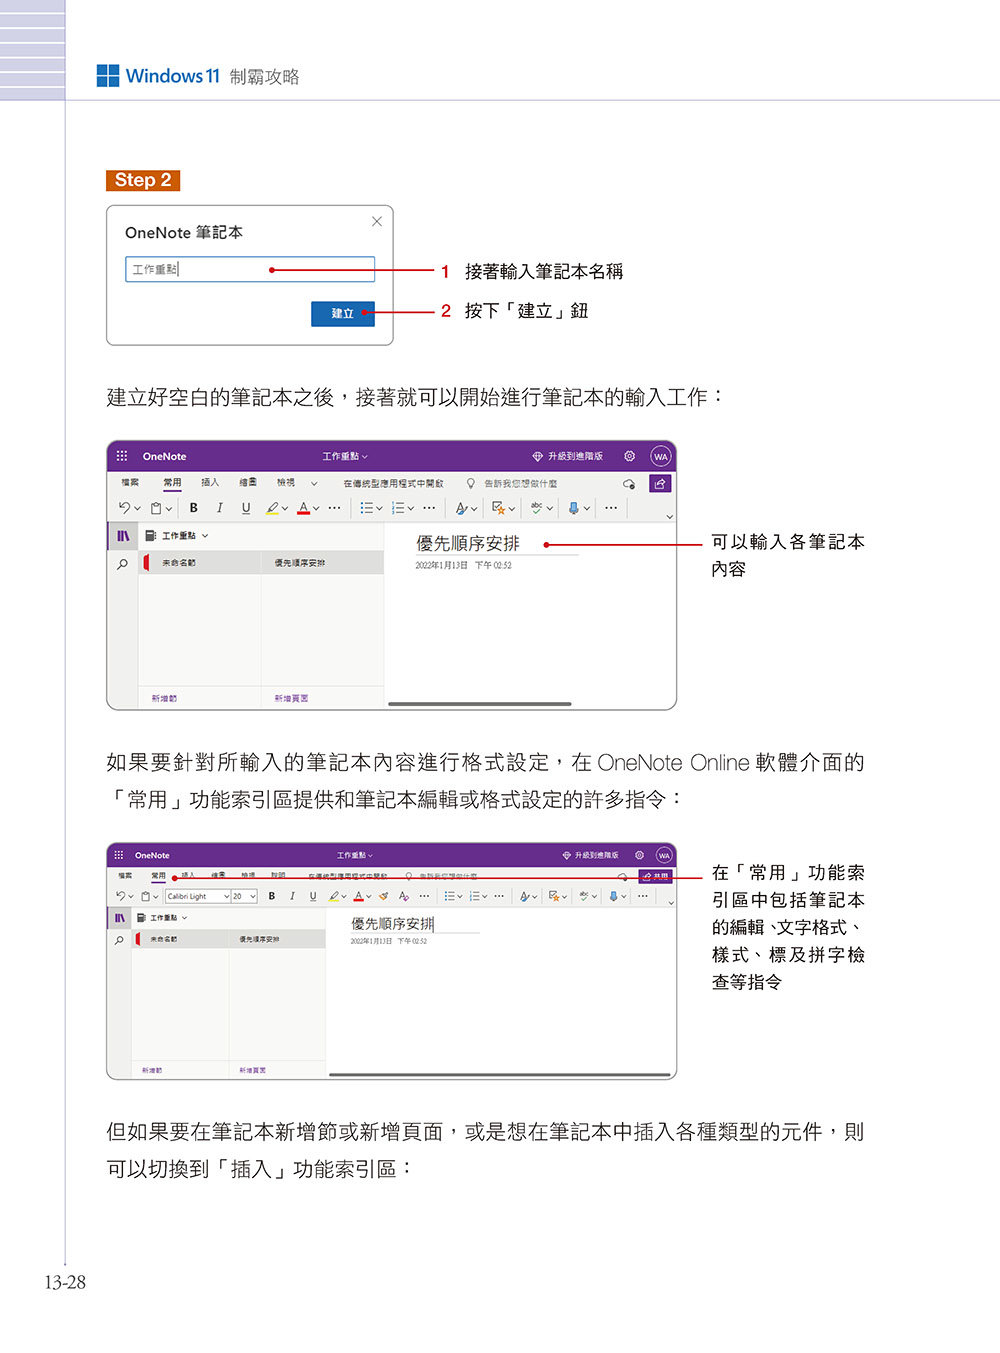This screenshot has height=1353, width=1000.
Task: Click the horizontal scrollbar in the first OneNote screenshot
Action: 480,704
